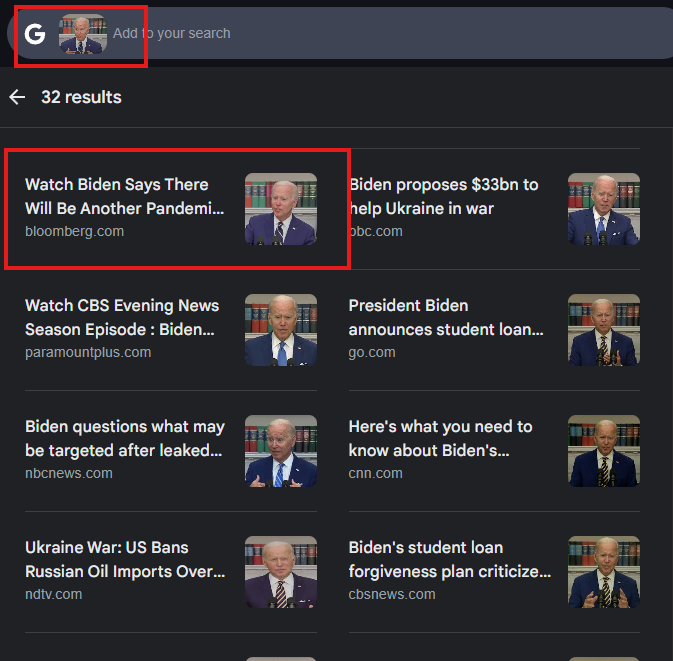Screen dimensions: 673x661
Task: Open President Biden announces student loan result
Action: click(x=494, y=330)
